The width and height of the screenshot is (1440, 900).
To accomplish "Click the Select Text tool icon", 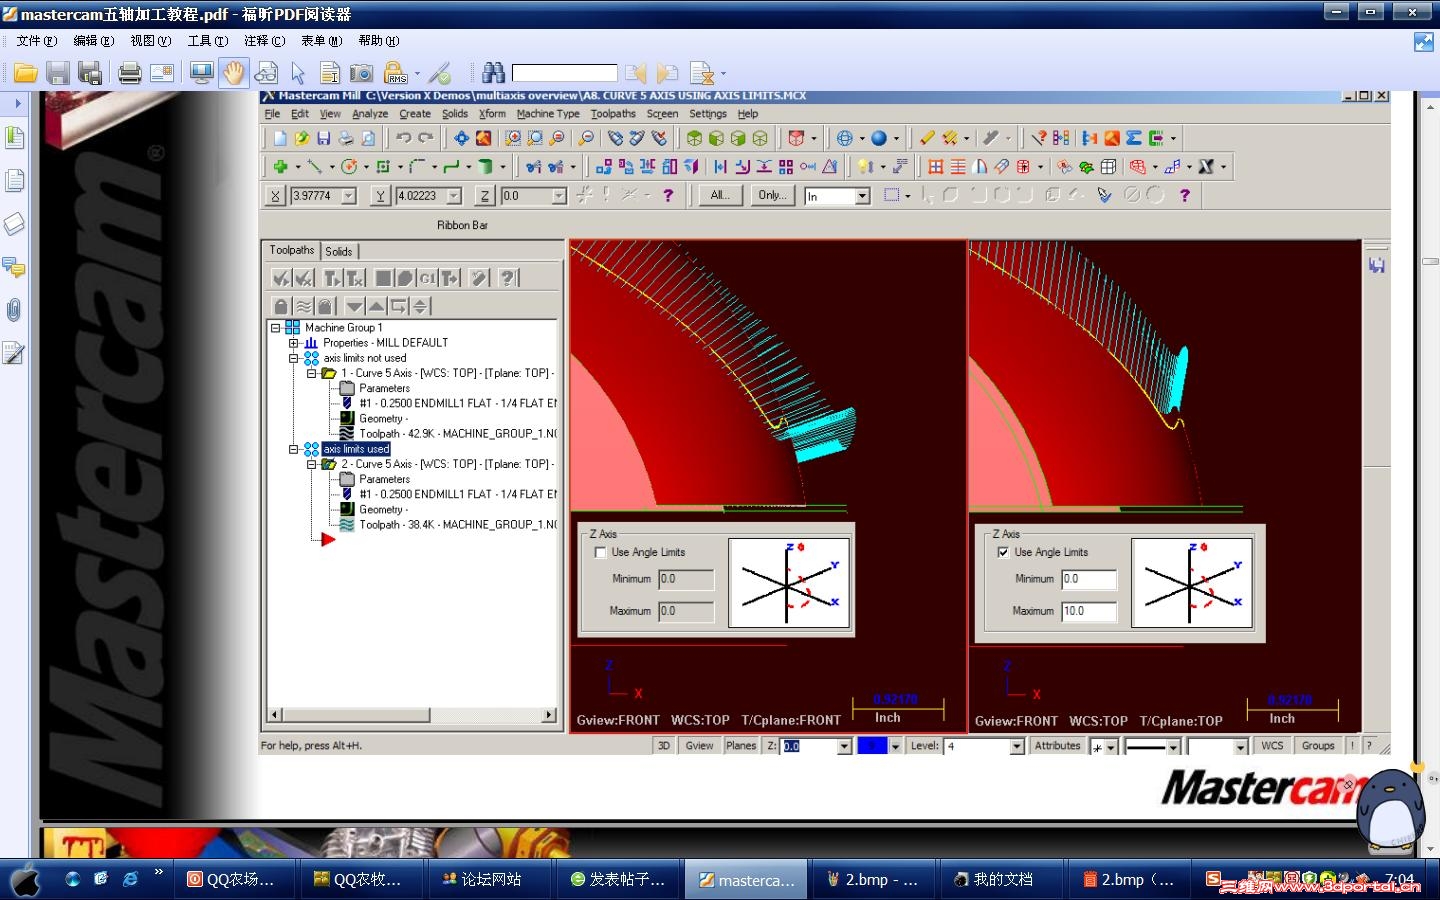I will click(x=330, y=73).
